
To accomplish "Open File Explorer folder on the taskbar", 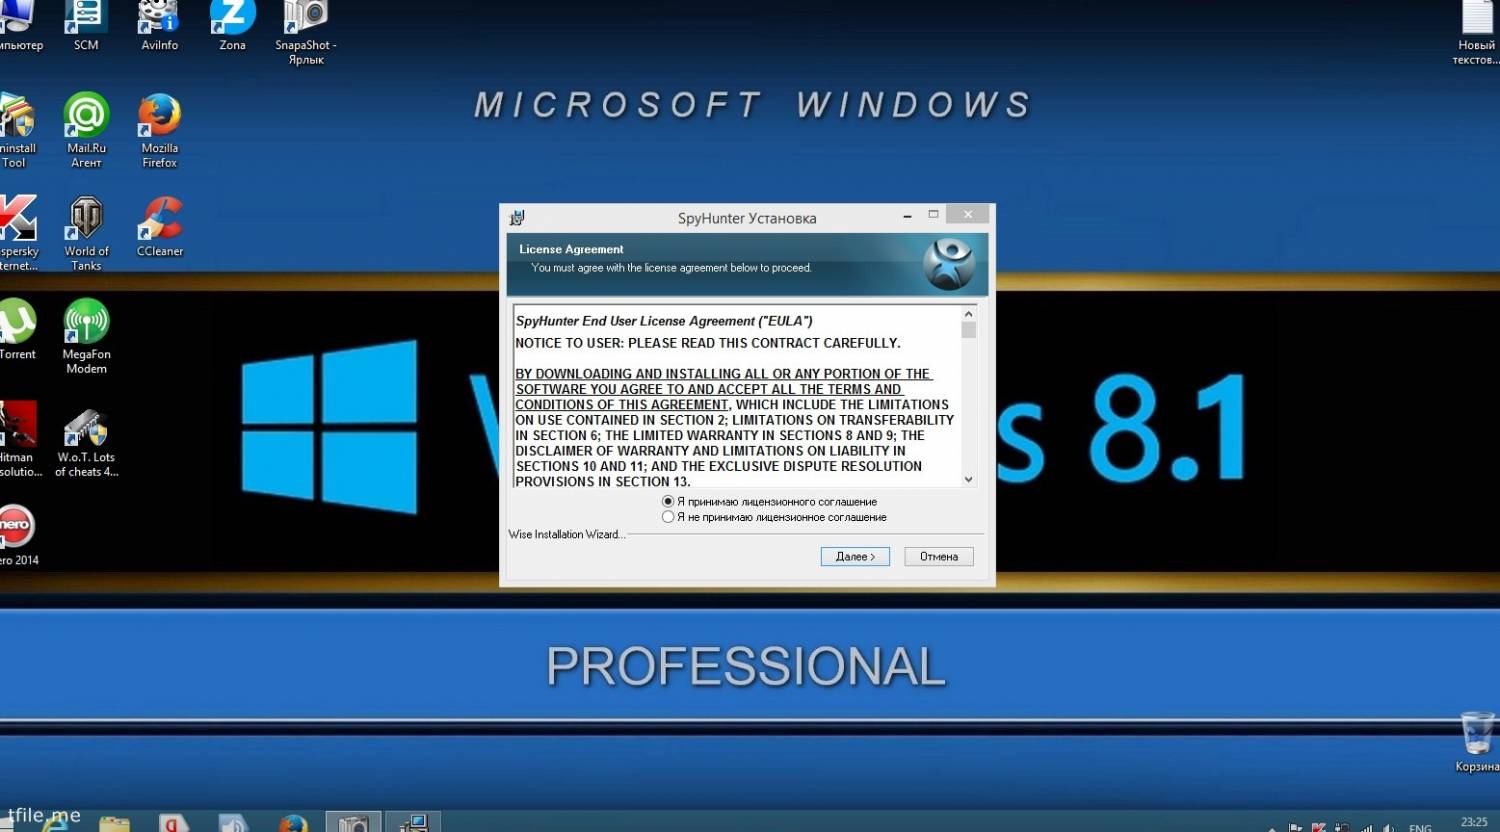I will (x=115, y=823).
